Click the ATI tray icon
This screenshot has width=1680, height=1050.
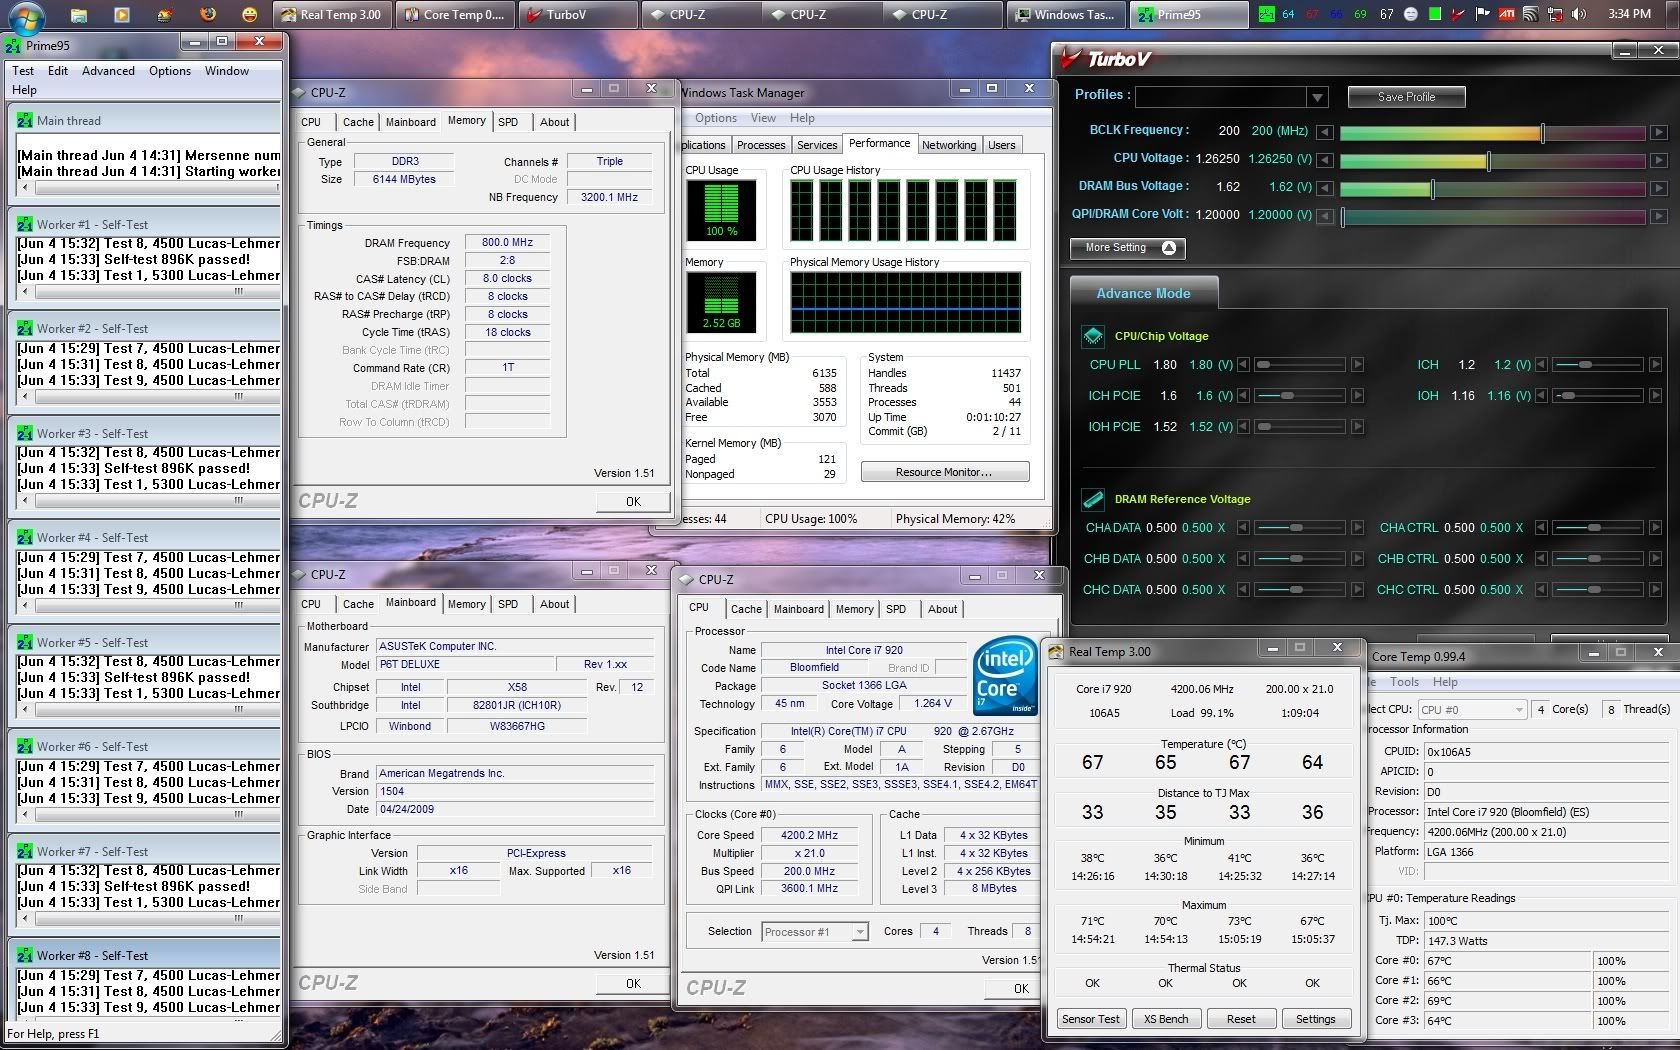coord(1506,14)
